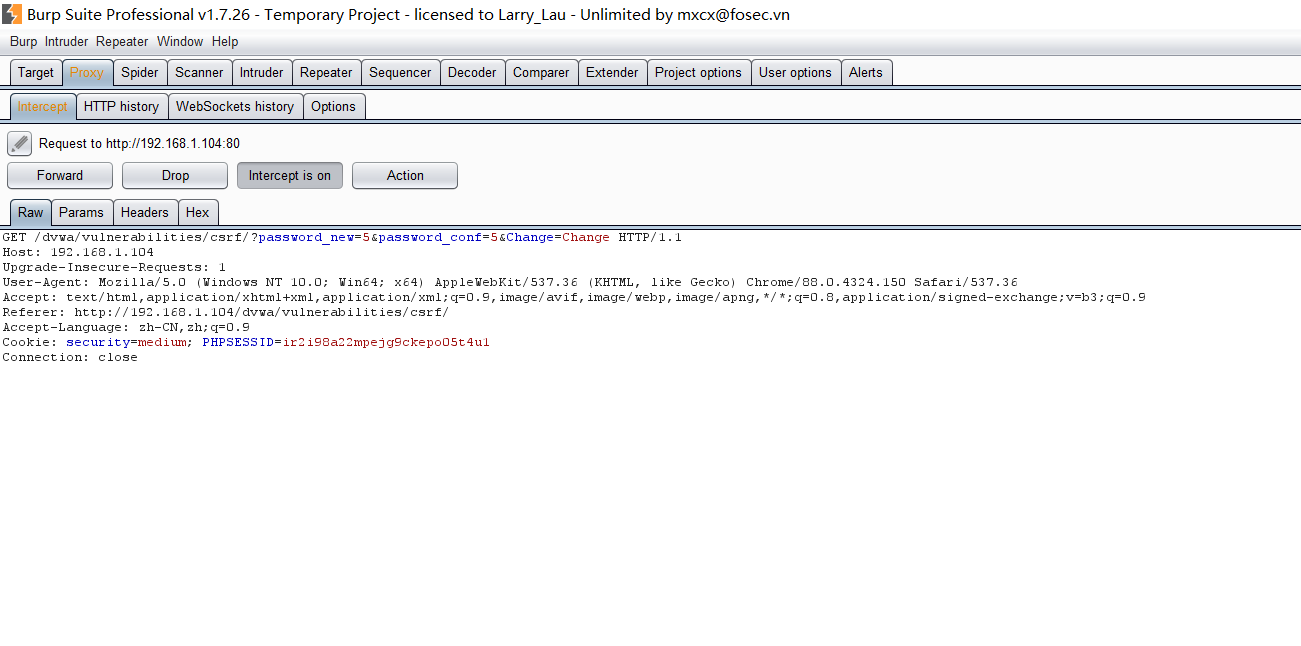Open the Intruder menu in menu bar

pyautogui.click(x=66, y=42)
